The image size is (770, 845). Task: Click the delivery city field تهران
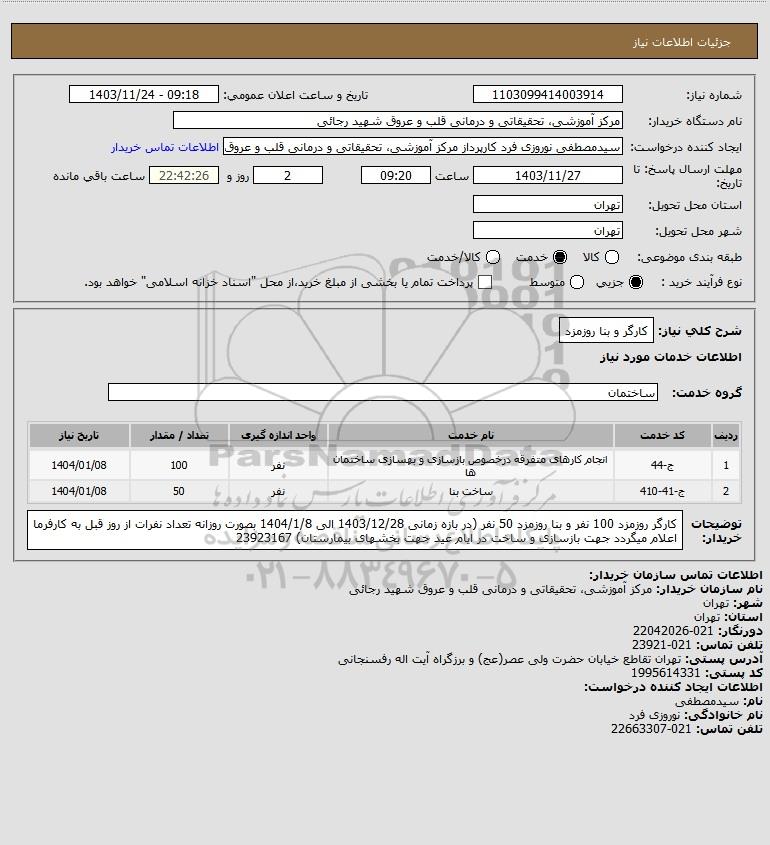coord(547,231)
